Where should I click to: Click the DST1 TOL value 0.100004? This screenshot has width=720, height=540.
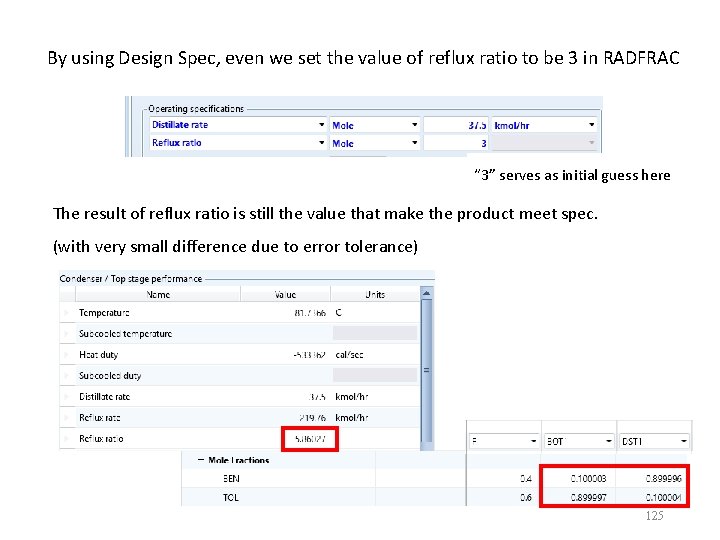(664, 497)
